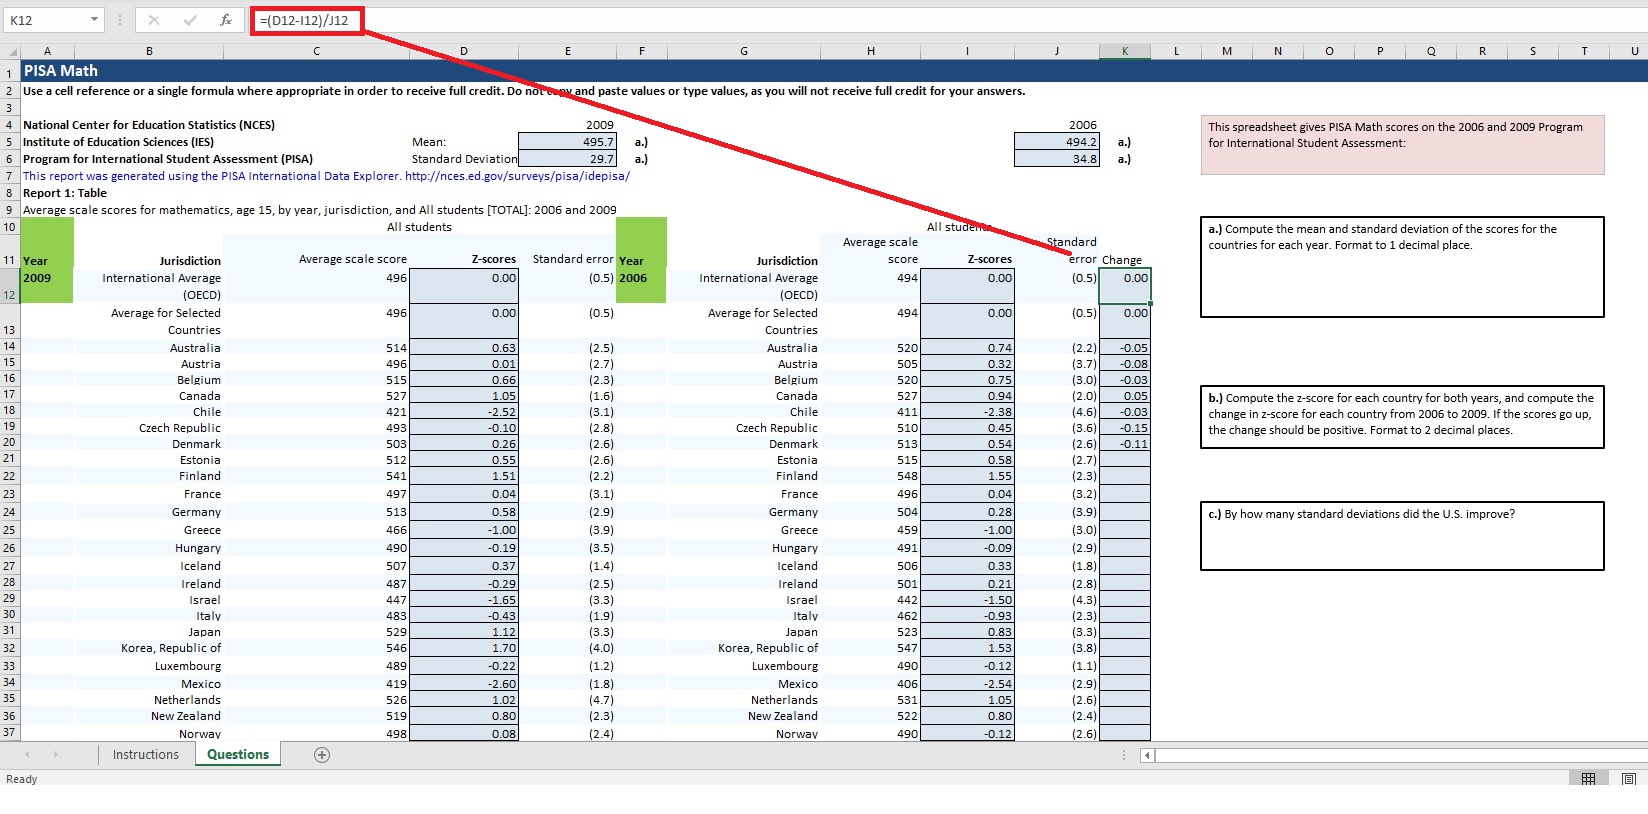
Task: Open Insert Function via fx icon
Action: 226,20
